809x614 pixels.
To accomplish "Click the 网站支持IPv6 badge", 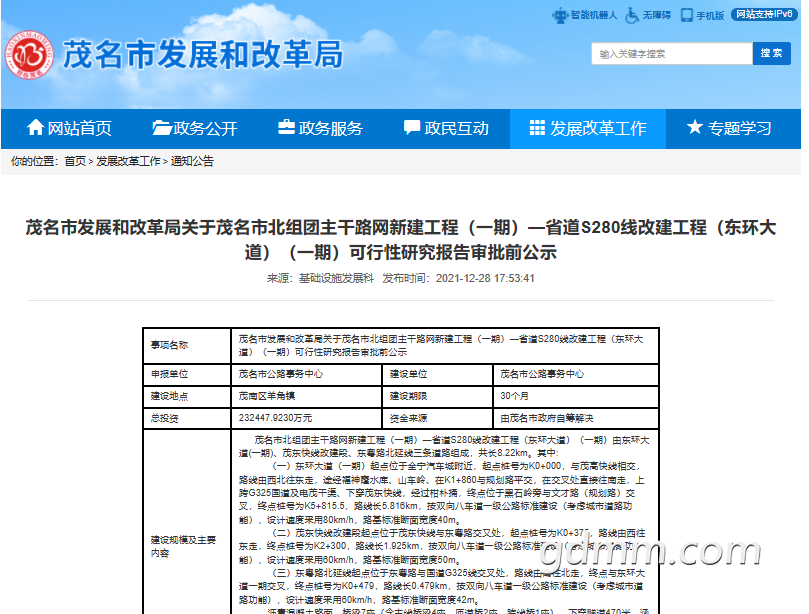I will (764, 14).
